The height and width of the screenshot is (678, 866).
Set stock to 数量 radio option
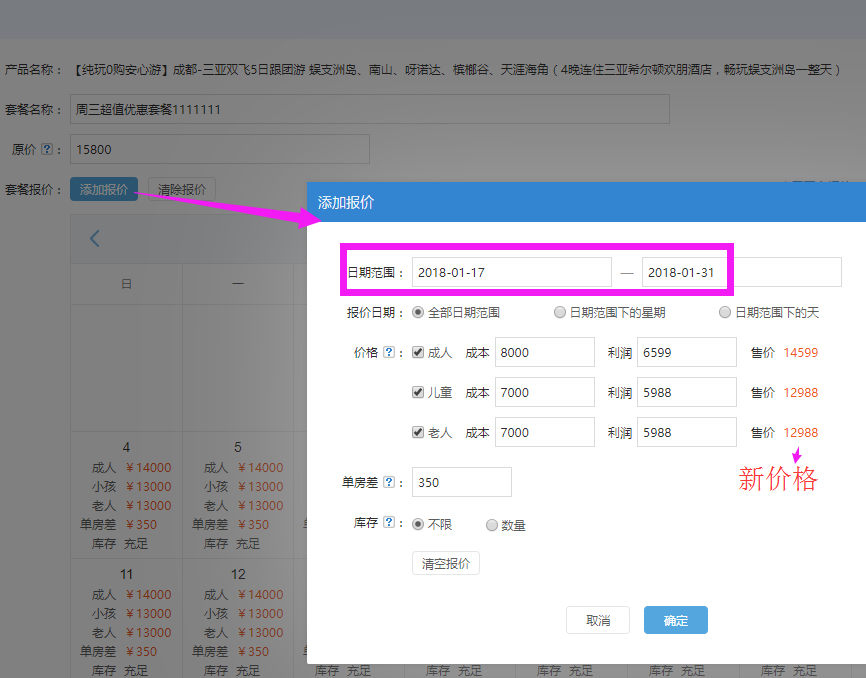point(491,525)
